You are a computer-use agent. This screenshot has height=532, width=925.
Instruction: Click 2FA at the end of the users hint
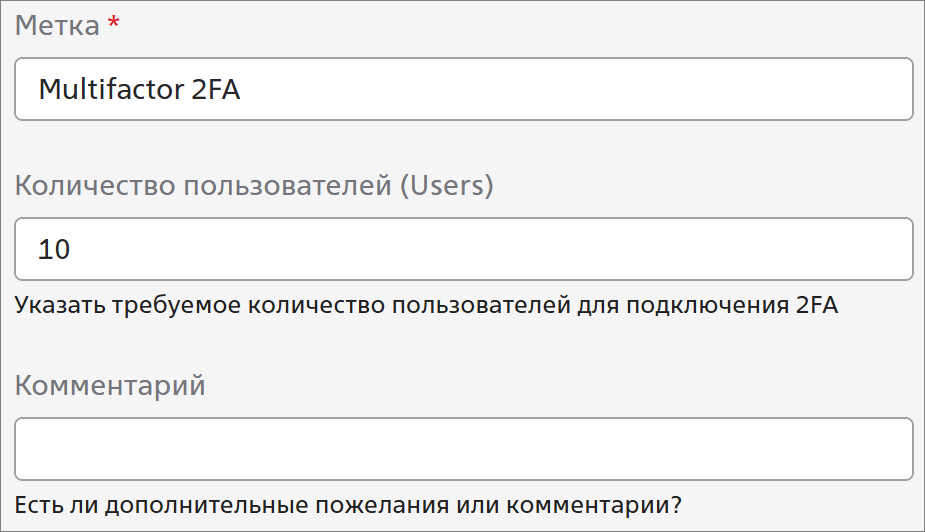[x=816, y=306]
